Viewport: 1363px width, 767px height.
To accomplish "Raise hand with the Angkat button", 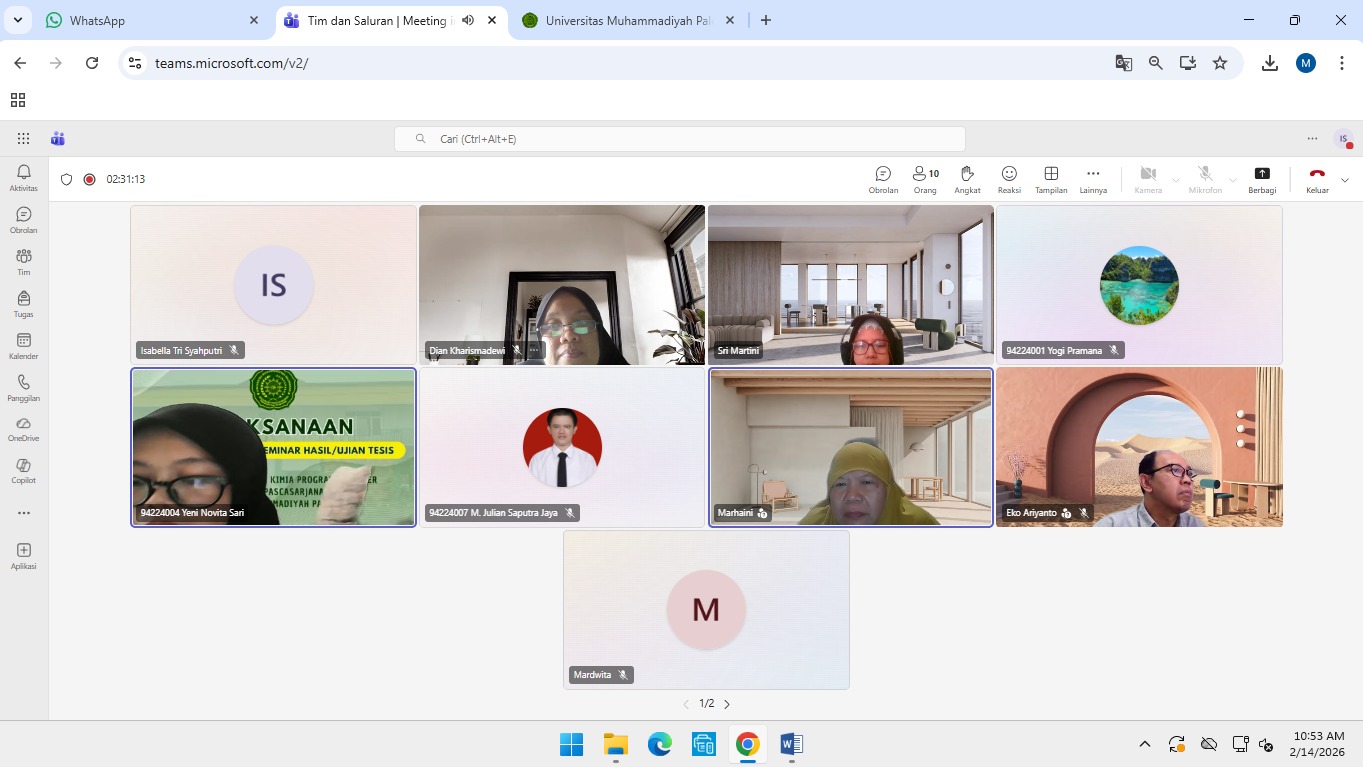I will pos(967,179).
